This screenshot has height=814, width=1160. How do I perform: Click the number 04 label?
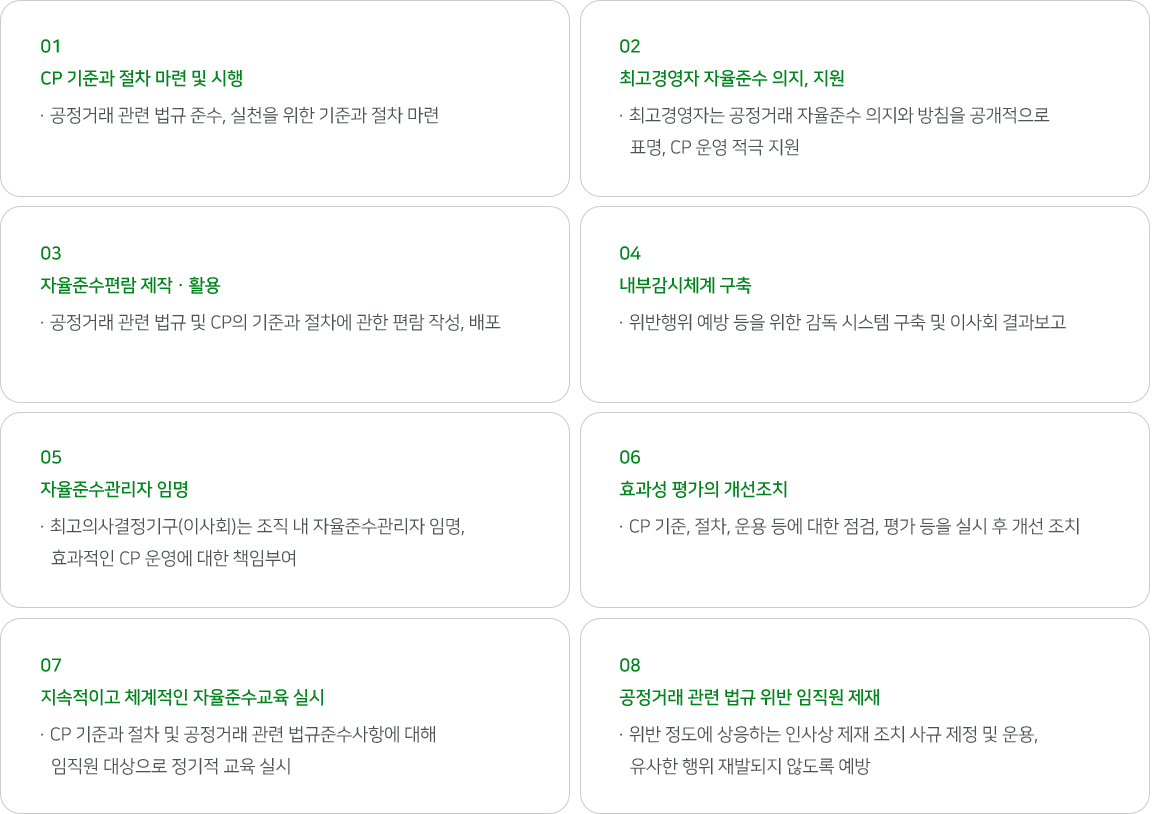coord(630,254)
